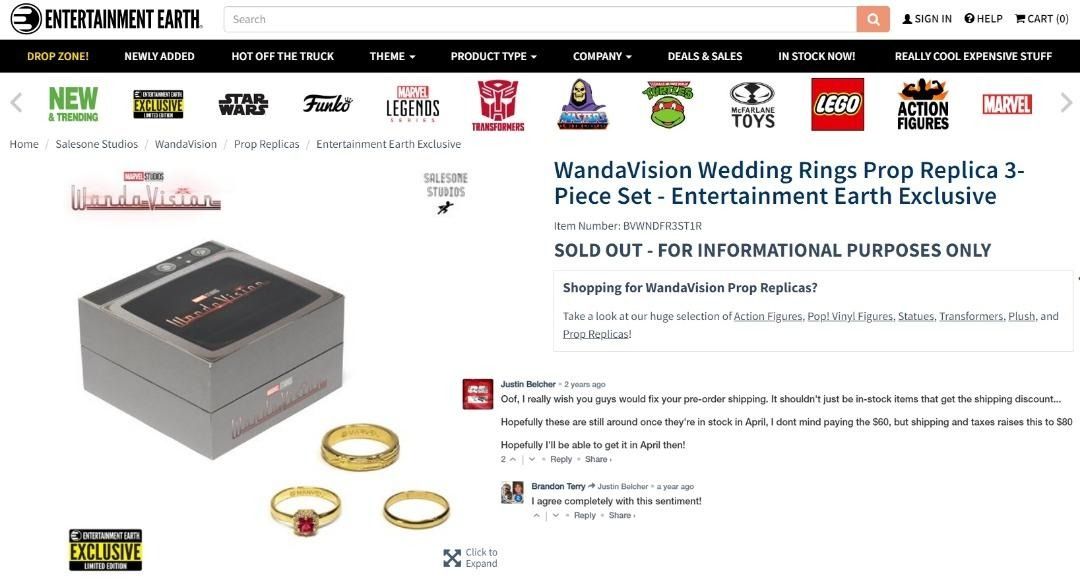Expand the Product Type dropdown
This screenshot has width=1080, height=579.
click(x=493, y=56)
